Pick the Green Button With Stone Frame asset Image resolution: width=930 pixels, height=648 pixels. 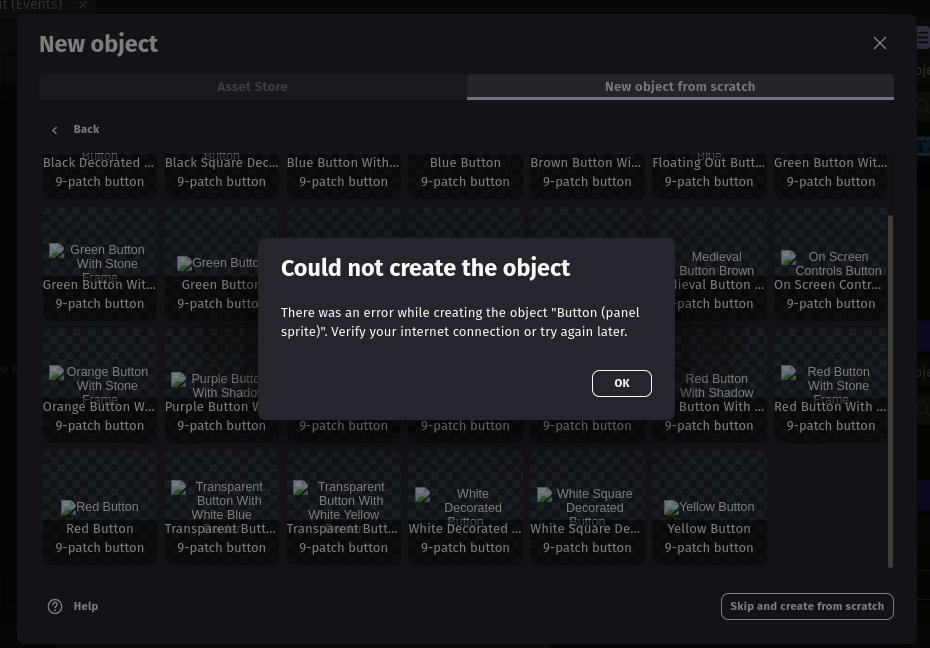click(x=99, y=263)
